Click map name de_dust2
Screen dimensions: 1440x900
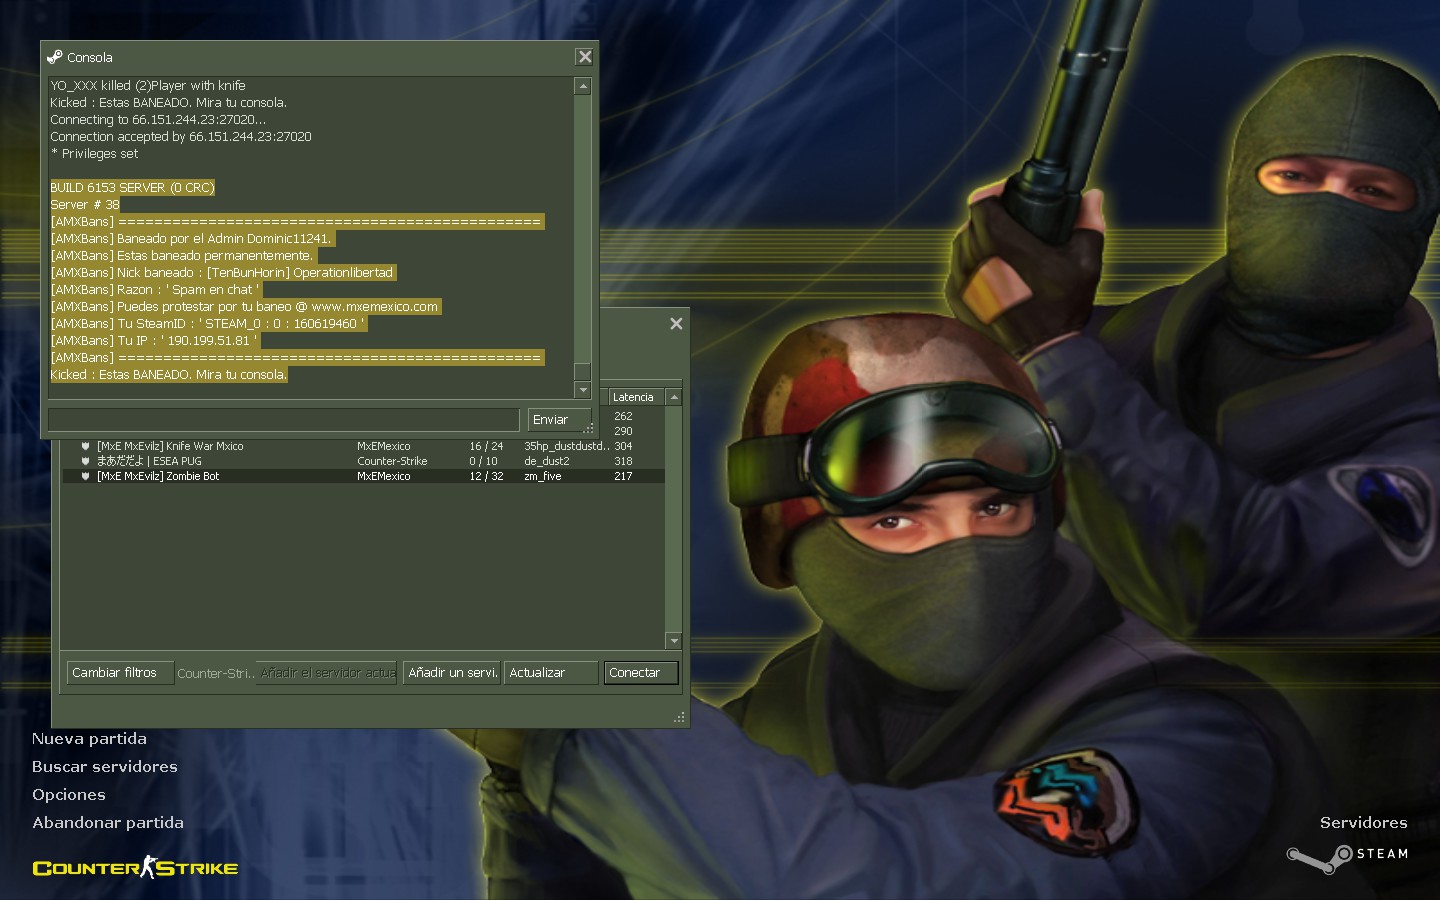click(x=547, y=461)
